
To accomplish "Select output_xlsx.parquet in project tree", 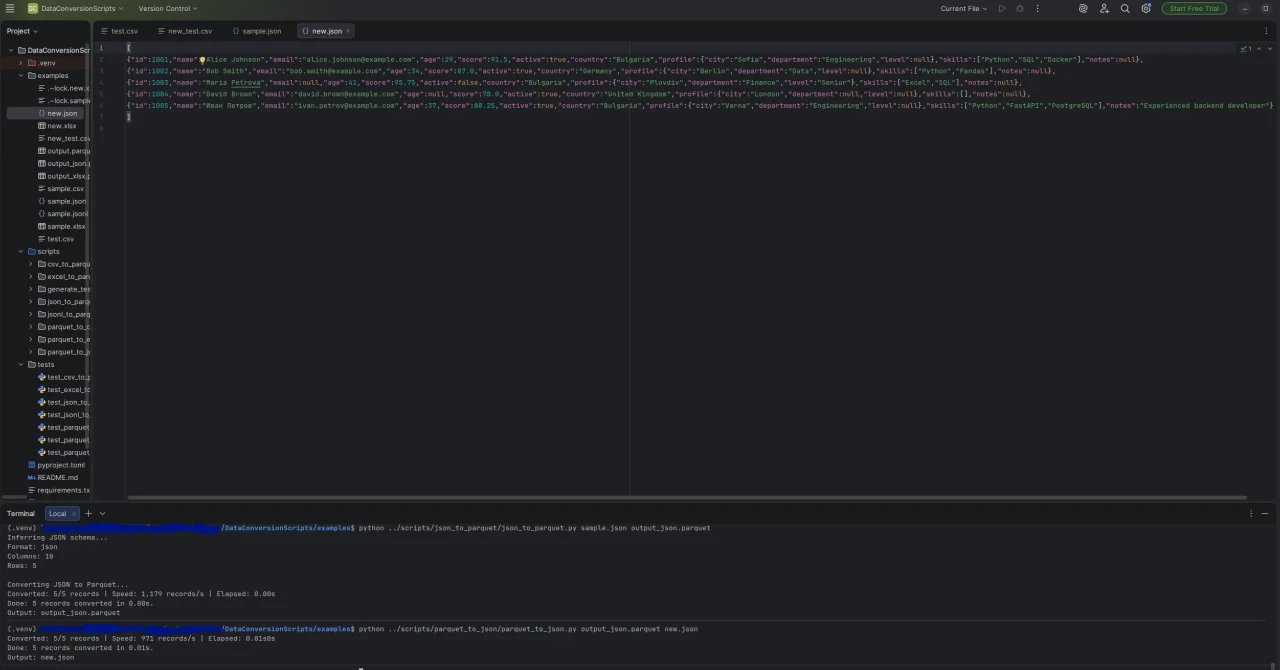I will (x=62, y=176).
